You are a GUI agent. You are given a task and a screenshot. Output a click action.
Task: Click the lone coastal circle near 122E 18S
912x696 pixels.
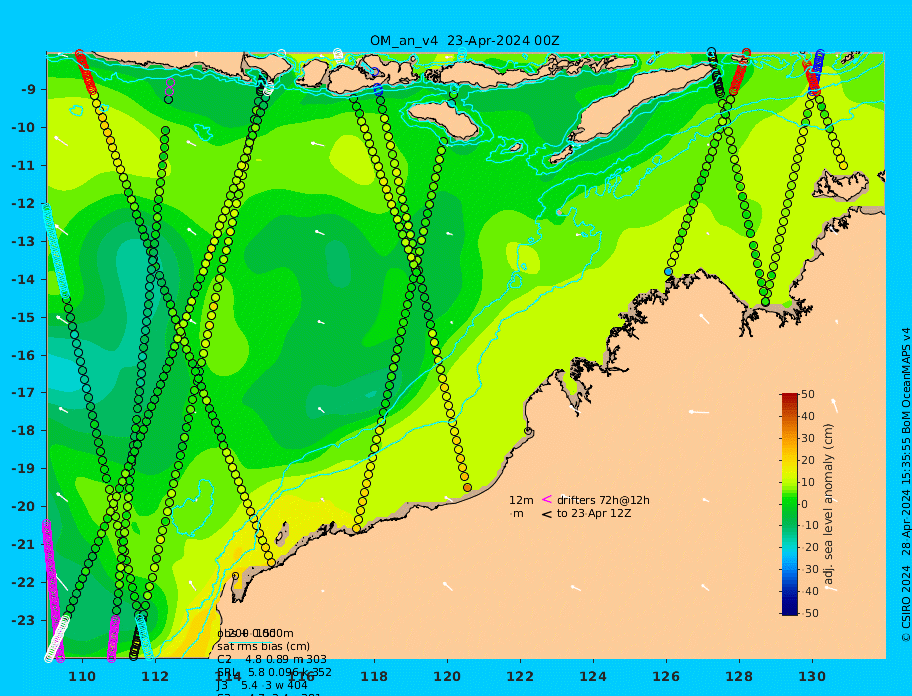coord(528,431)
